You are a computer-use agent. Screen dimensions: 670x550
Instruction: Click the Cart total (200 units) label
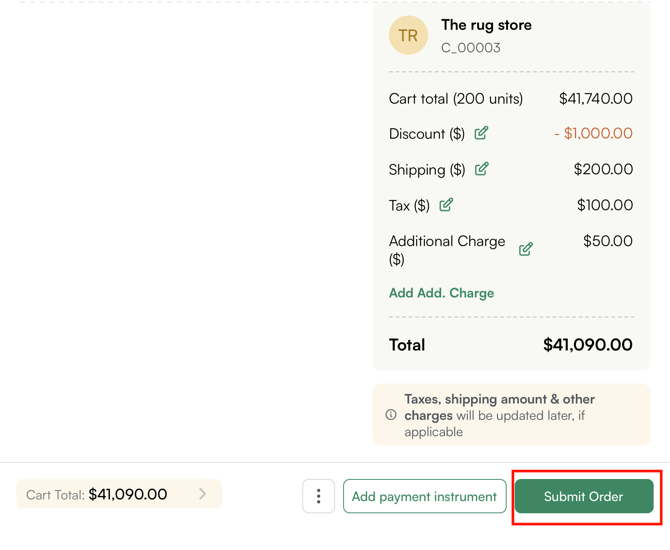coord(456,99)
